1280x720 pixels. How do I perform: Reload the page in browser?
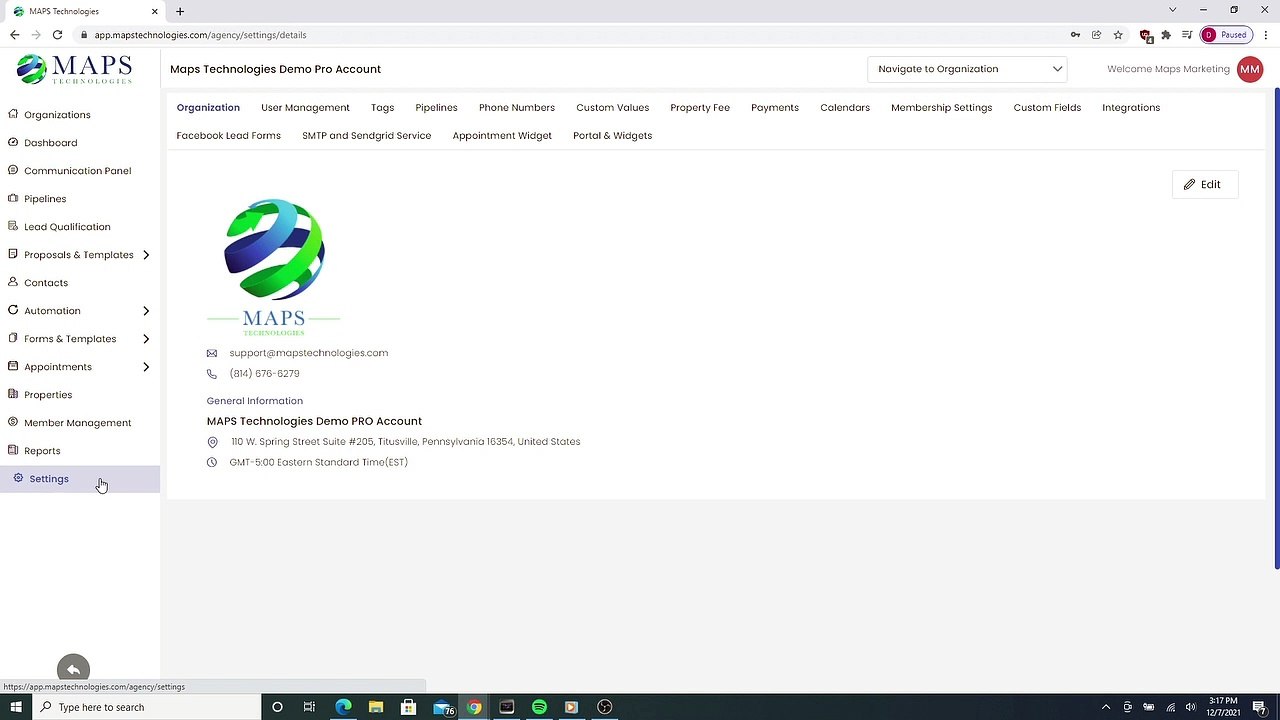(x=57, y=35)
